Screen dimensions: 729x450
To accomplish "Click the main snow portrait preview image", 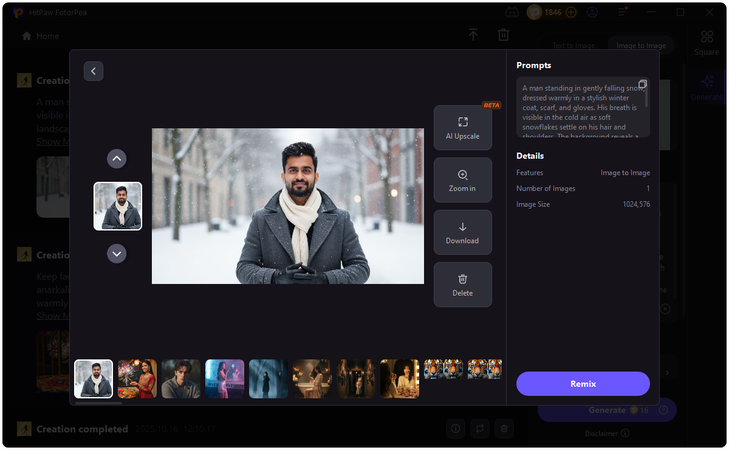I will click(x=288, y=206).
